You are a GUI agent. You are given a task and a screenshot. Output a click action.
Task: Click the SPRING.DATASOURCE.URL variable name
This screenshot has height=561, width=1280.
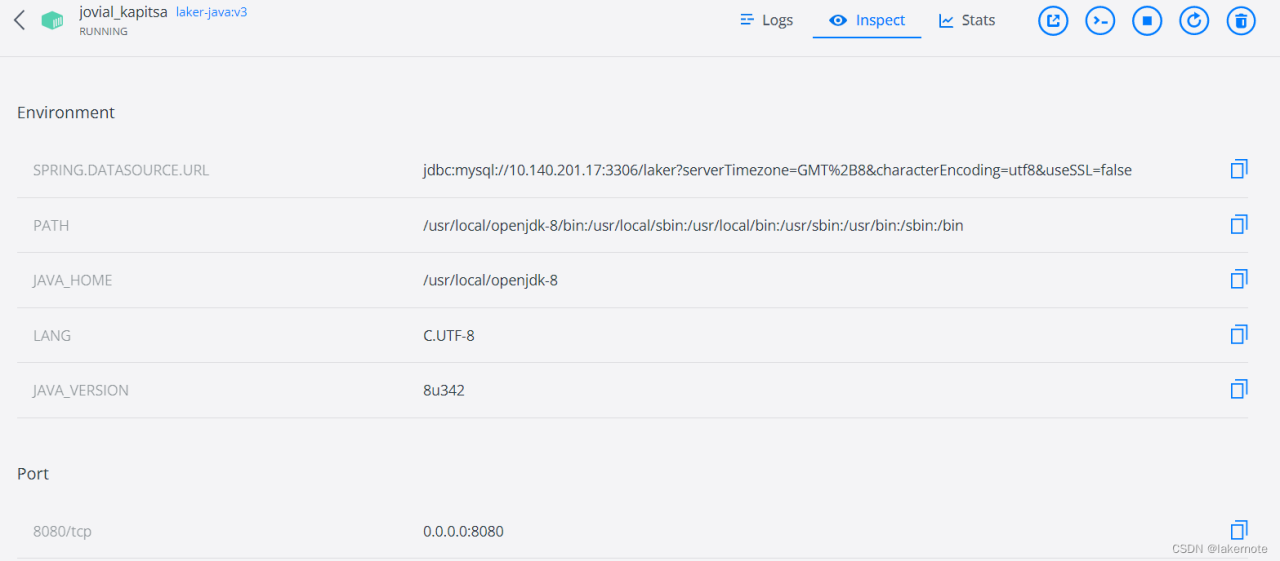tap(121, 170)
